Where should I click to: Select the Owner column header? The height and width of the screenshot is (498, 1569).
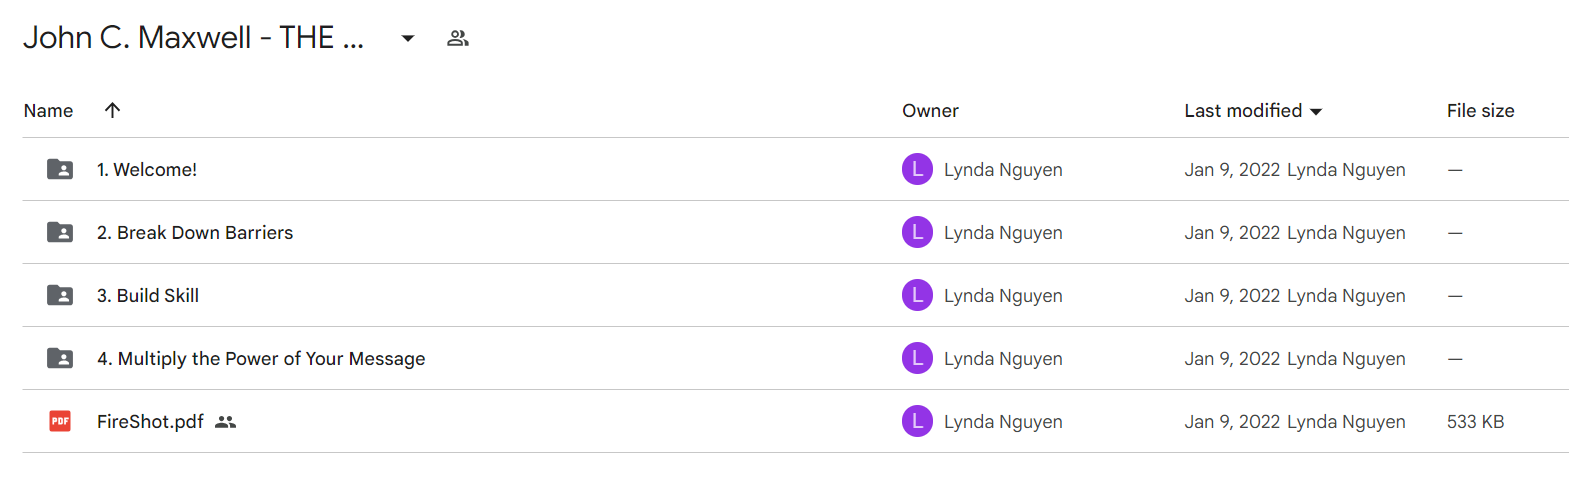tap(930, 111)
